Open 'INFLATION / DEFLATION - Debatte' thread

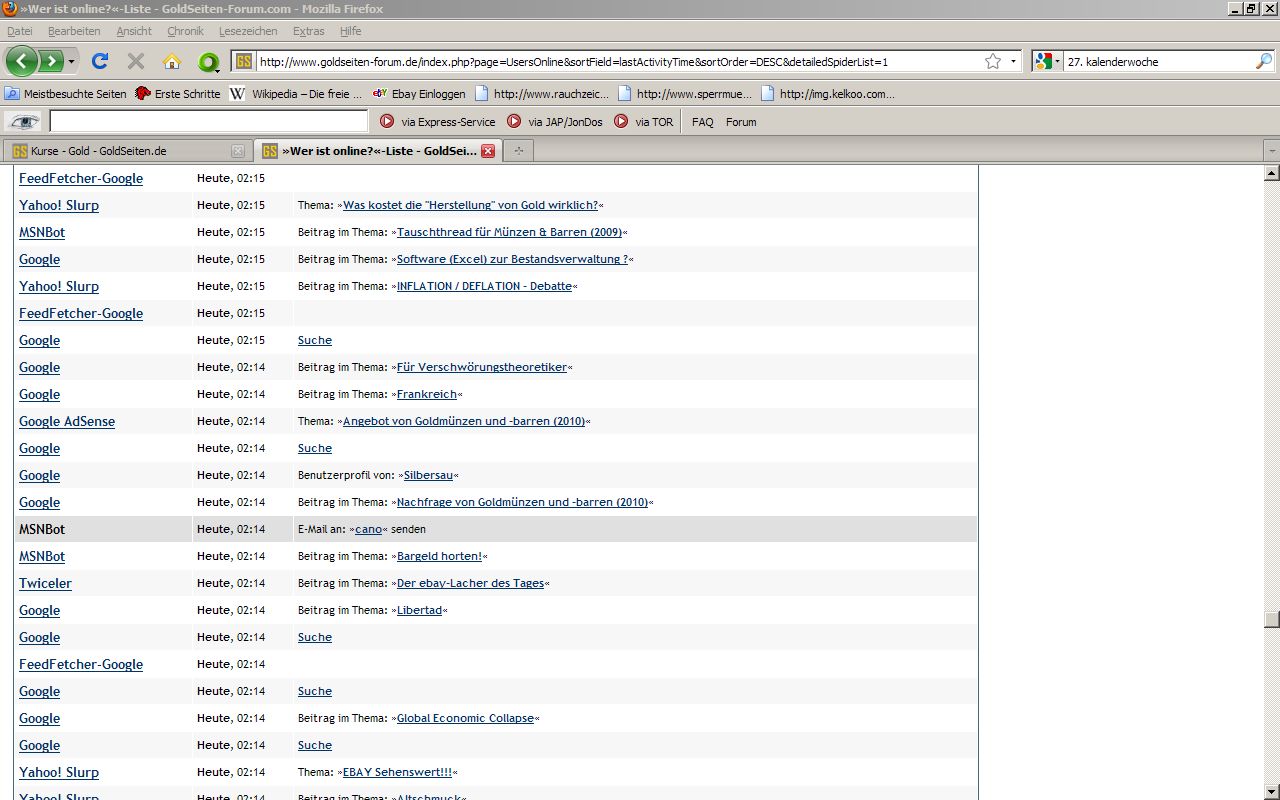coord(484,286)
